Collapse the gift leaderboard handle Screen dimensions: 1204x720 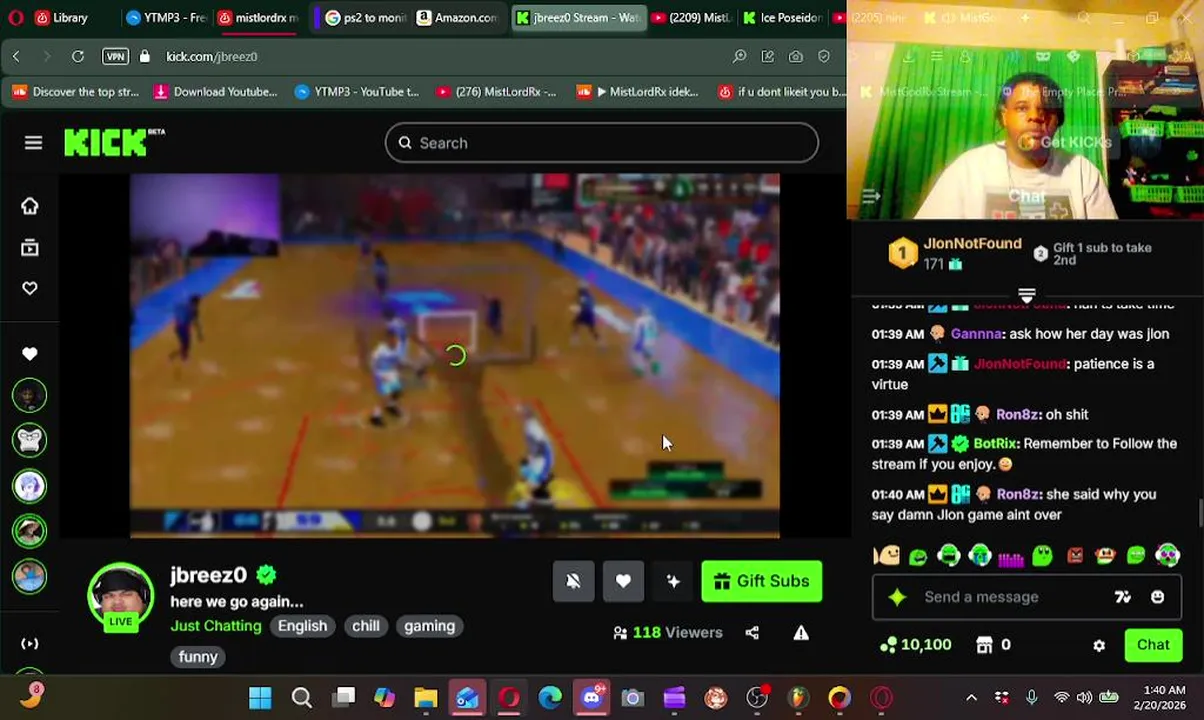click(1026, 296)
